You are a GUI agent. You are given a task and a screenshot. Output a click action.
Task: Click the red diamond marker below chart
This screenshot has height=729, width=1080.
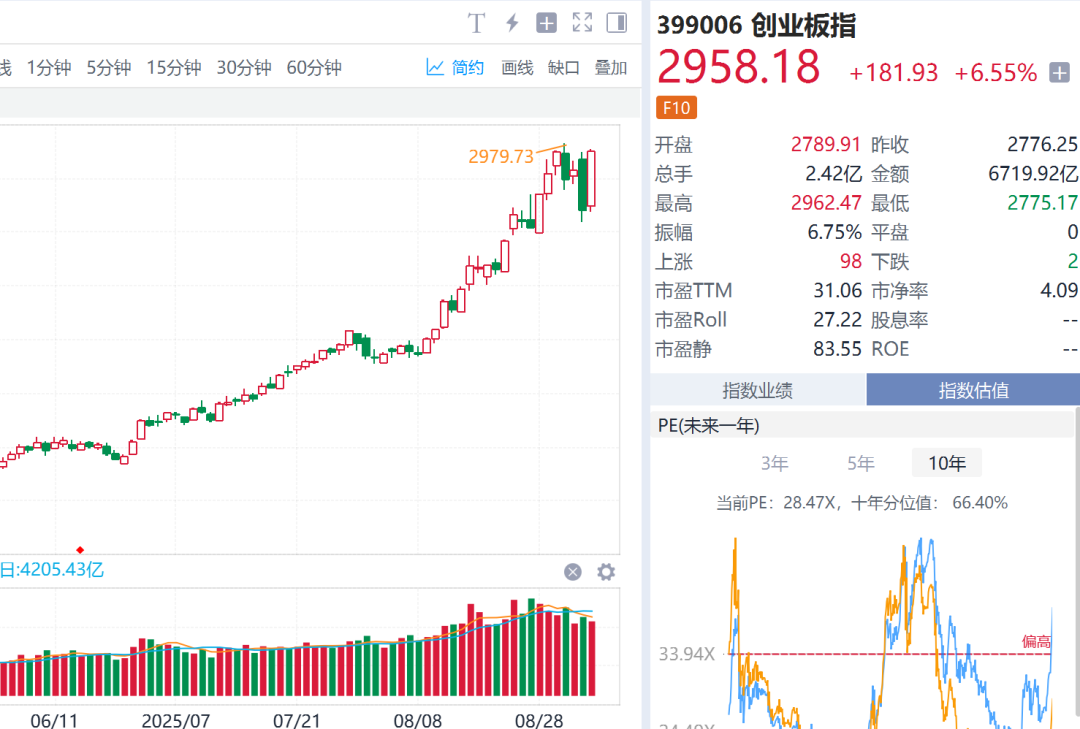point(80,550)
